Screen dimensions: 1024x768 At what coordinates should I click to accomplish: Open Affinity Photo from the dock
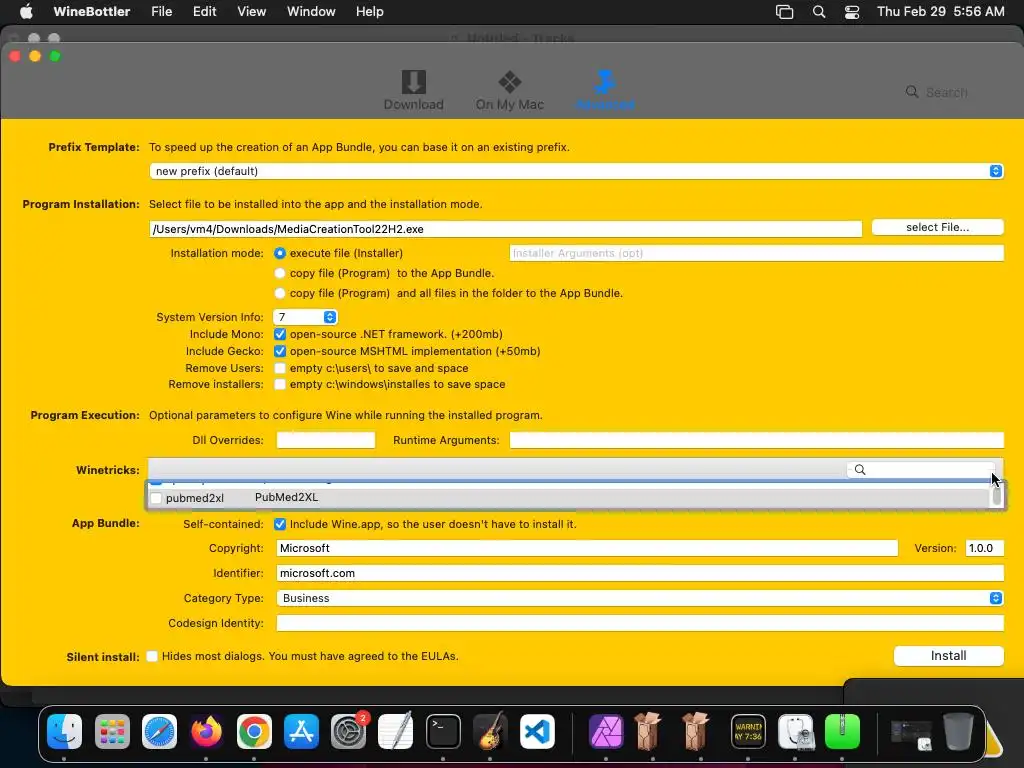pyautogui.click(x=606, y=731)
